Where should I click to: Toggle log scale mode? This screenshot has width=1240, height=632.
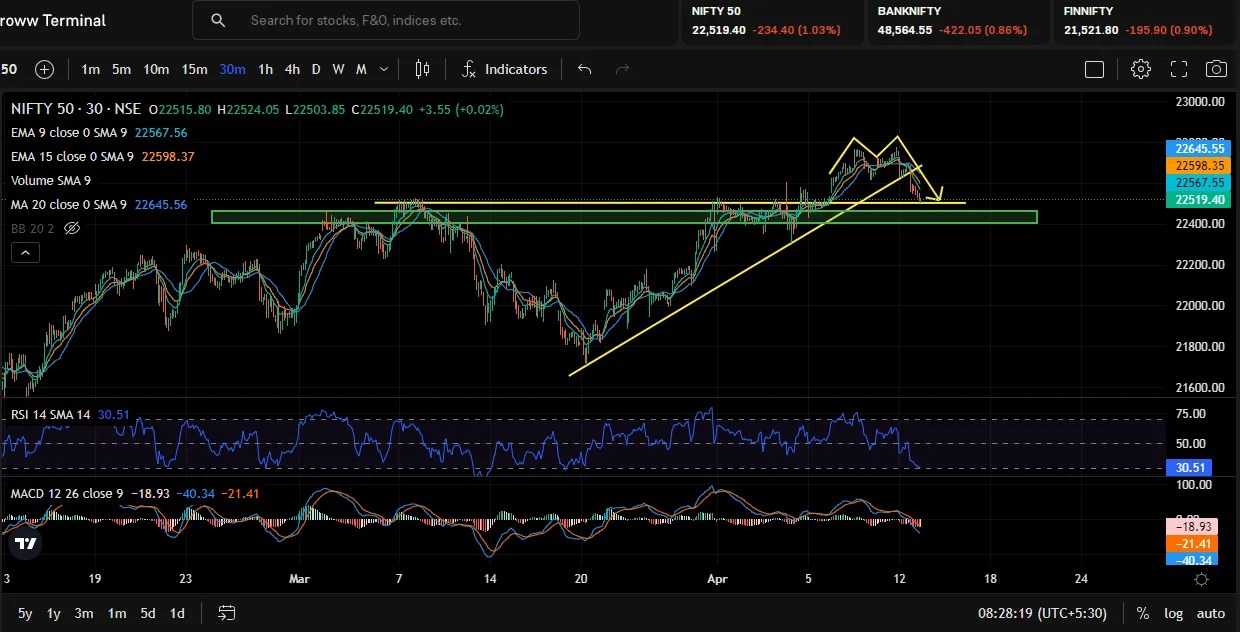click(x=1173, y=613)
